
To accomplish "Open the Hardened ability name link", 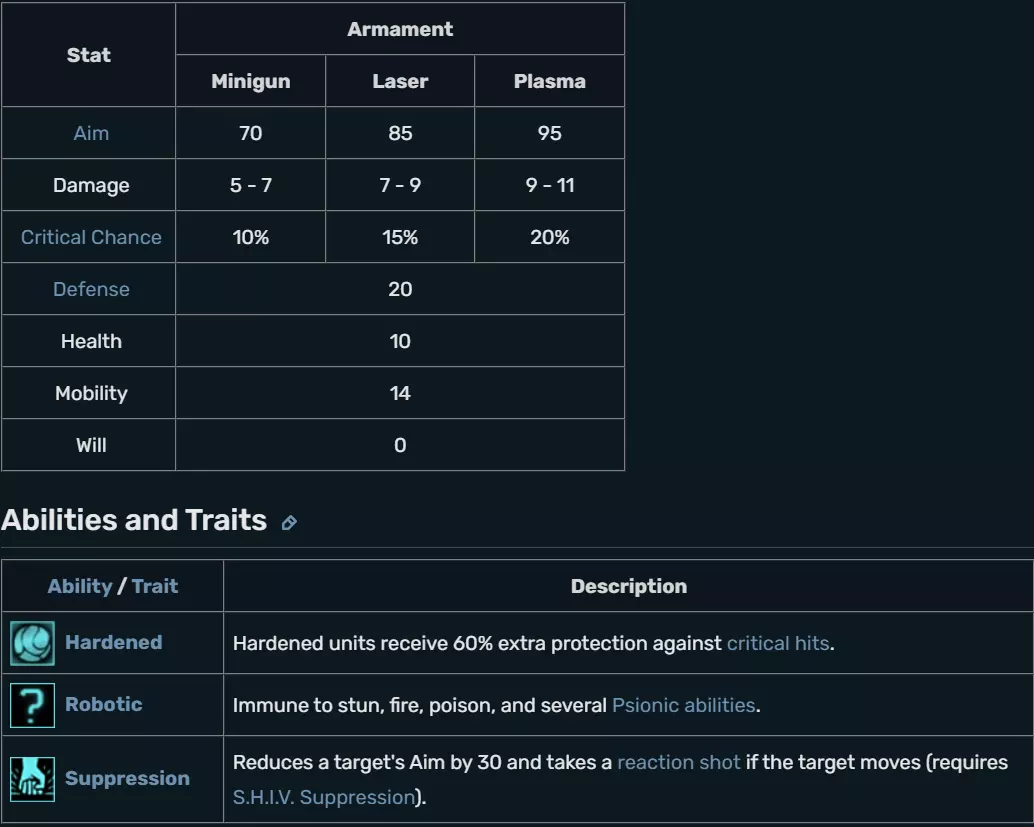I will tap(113, 642).
